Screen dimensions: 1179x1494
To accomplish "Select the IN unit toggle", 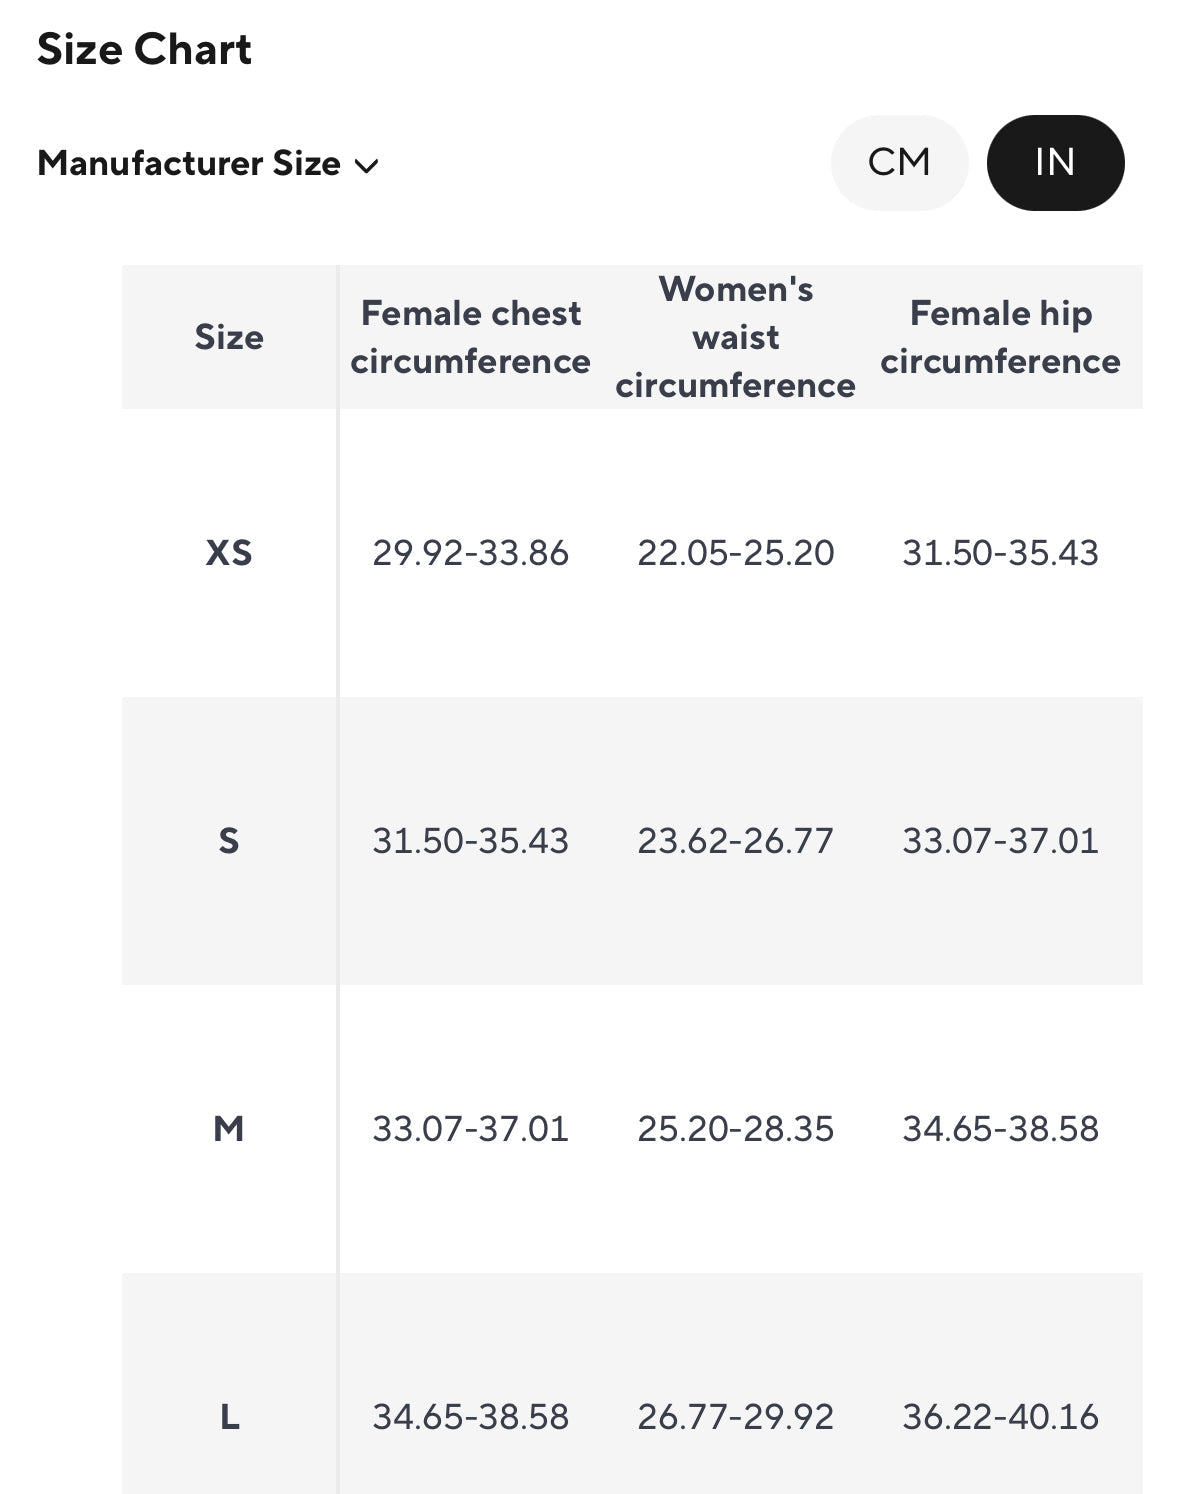I will click(1055, 163).
